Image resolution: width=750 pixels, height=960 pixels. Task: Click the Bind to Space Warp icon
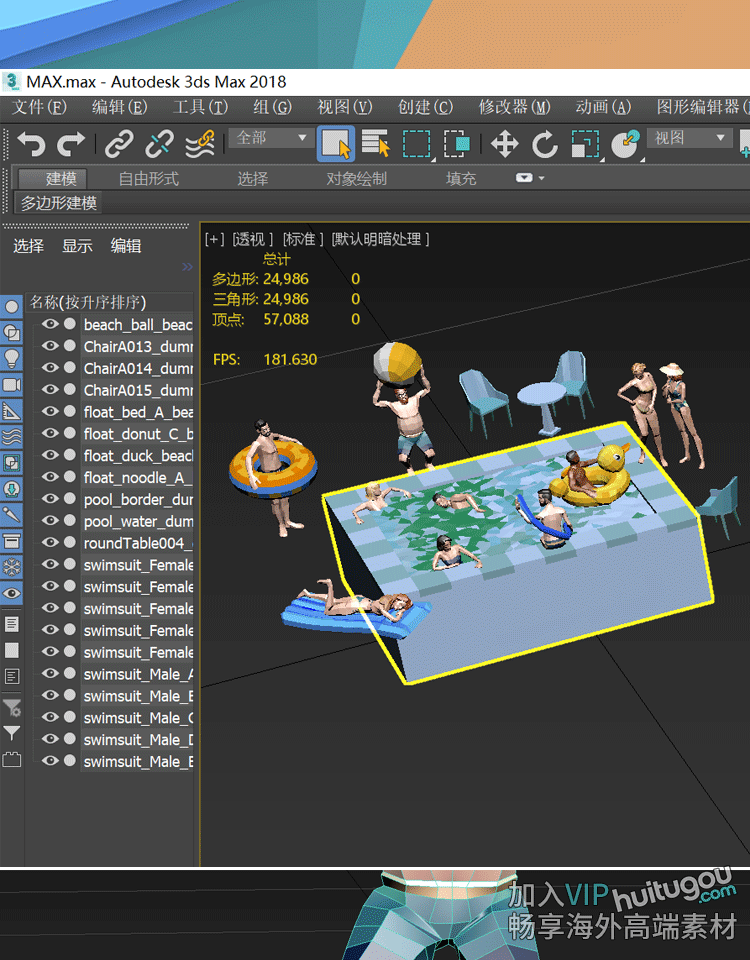coord(200,144)
